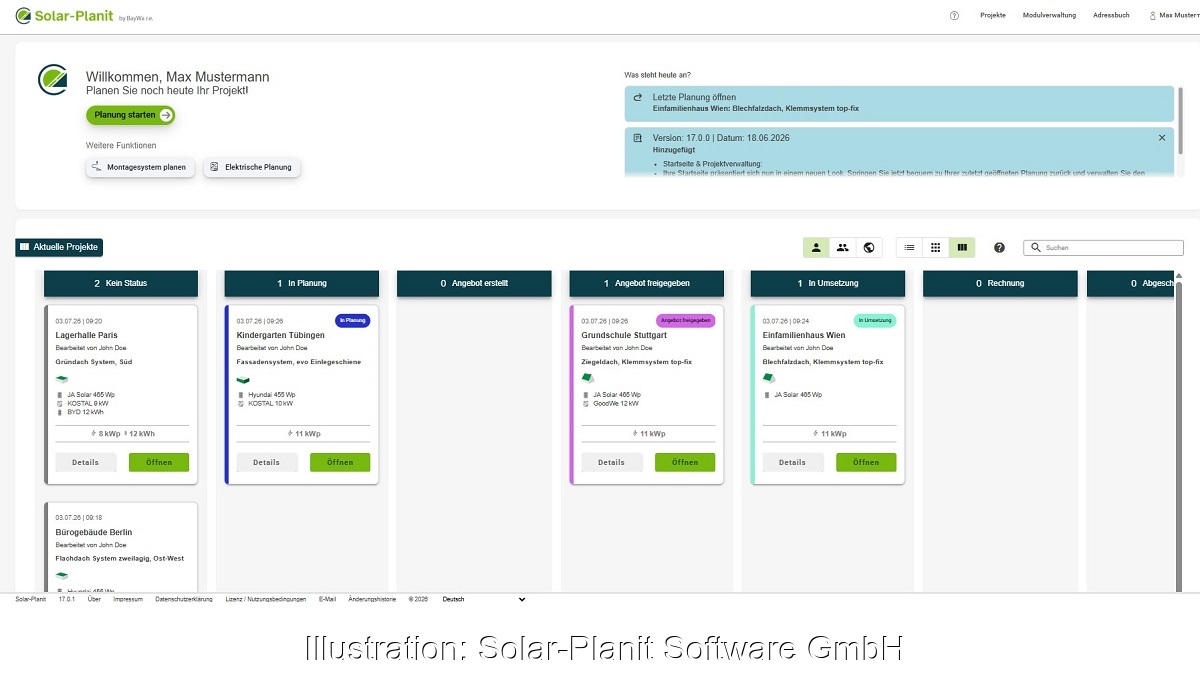Screen dimensions: 1200x680
Task: Click battery icon beside BYD 12 kWh
Action: [60, 412]
